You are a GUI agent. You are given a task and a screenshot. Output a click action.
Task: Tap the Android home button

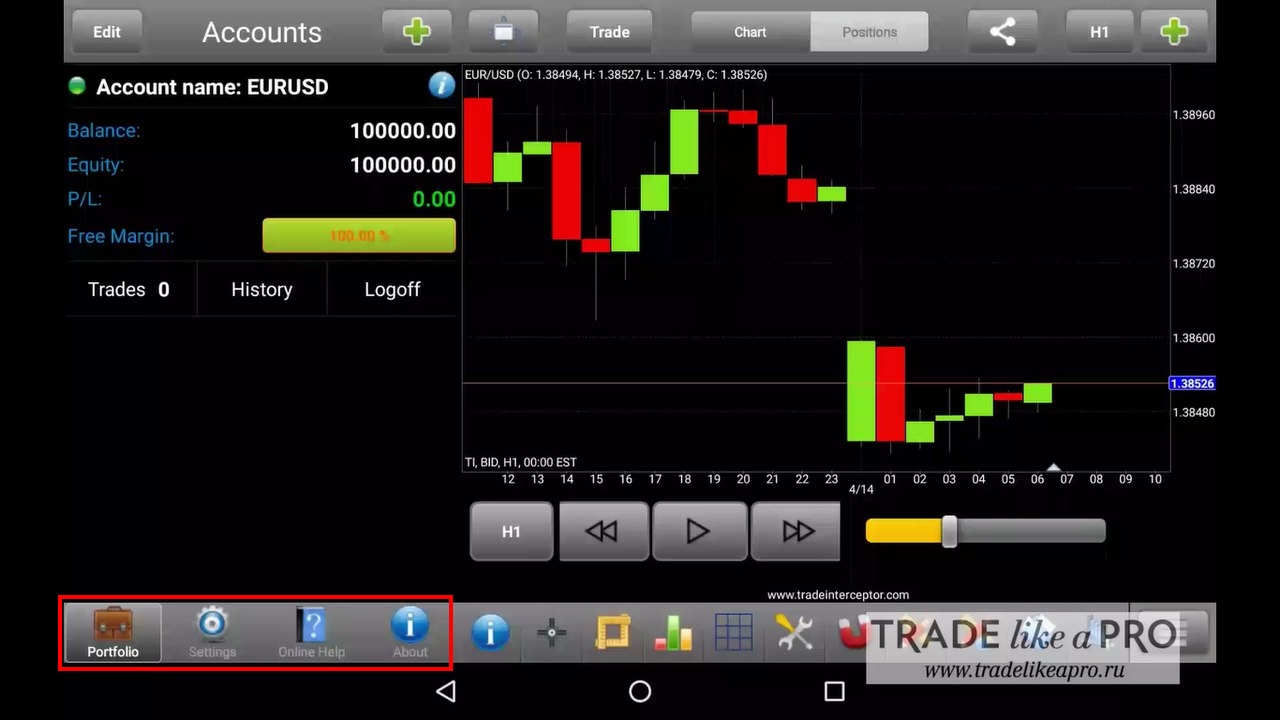640,691
